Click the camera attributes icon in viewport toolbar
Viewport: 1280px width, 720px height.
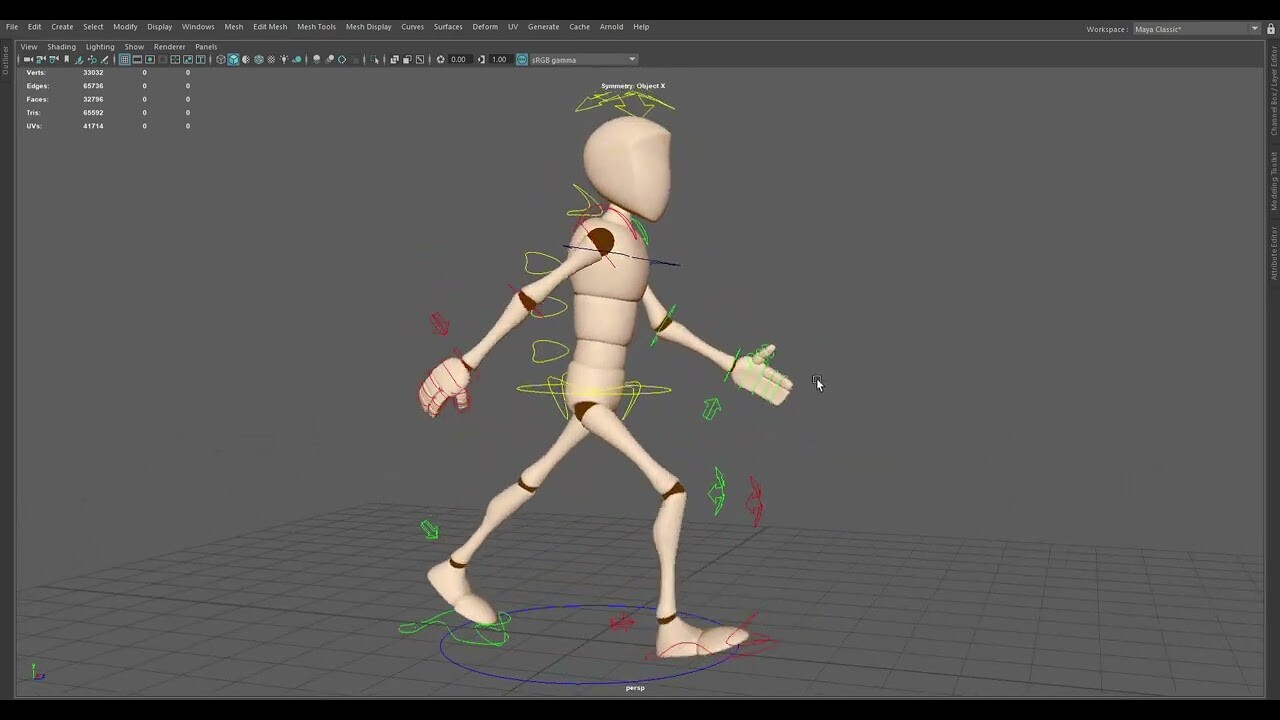tap(54, 59)
